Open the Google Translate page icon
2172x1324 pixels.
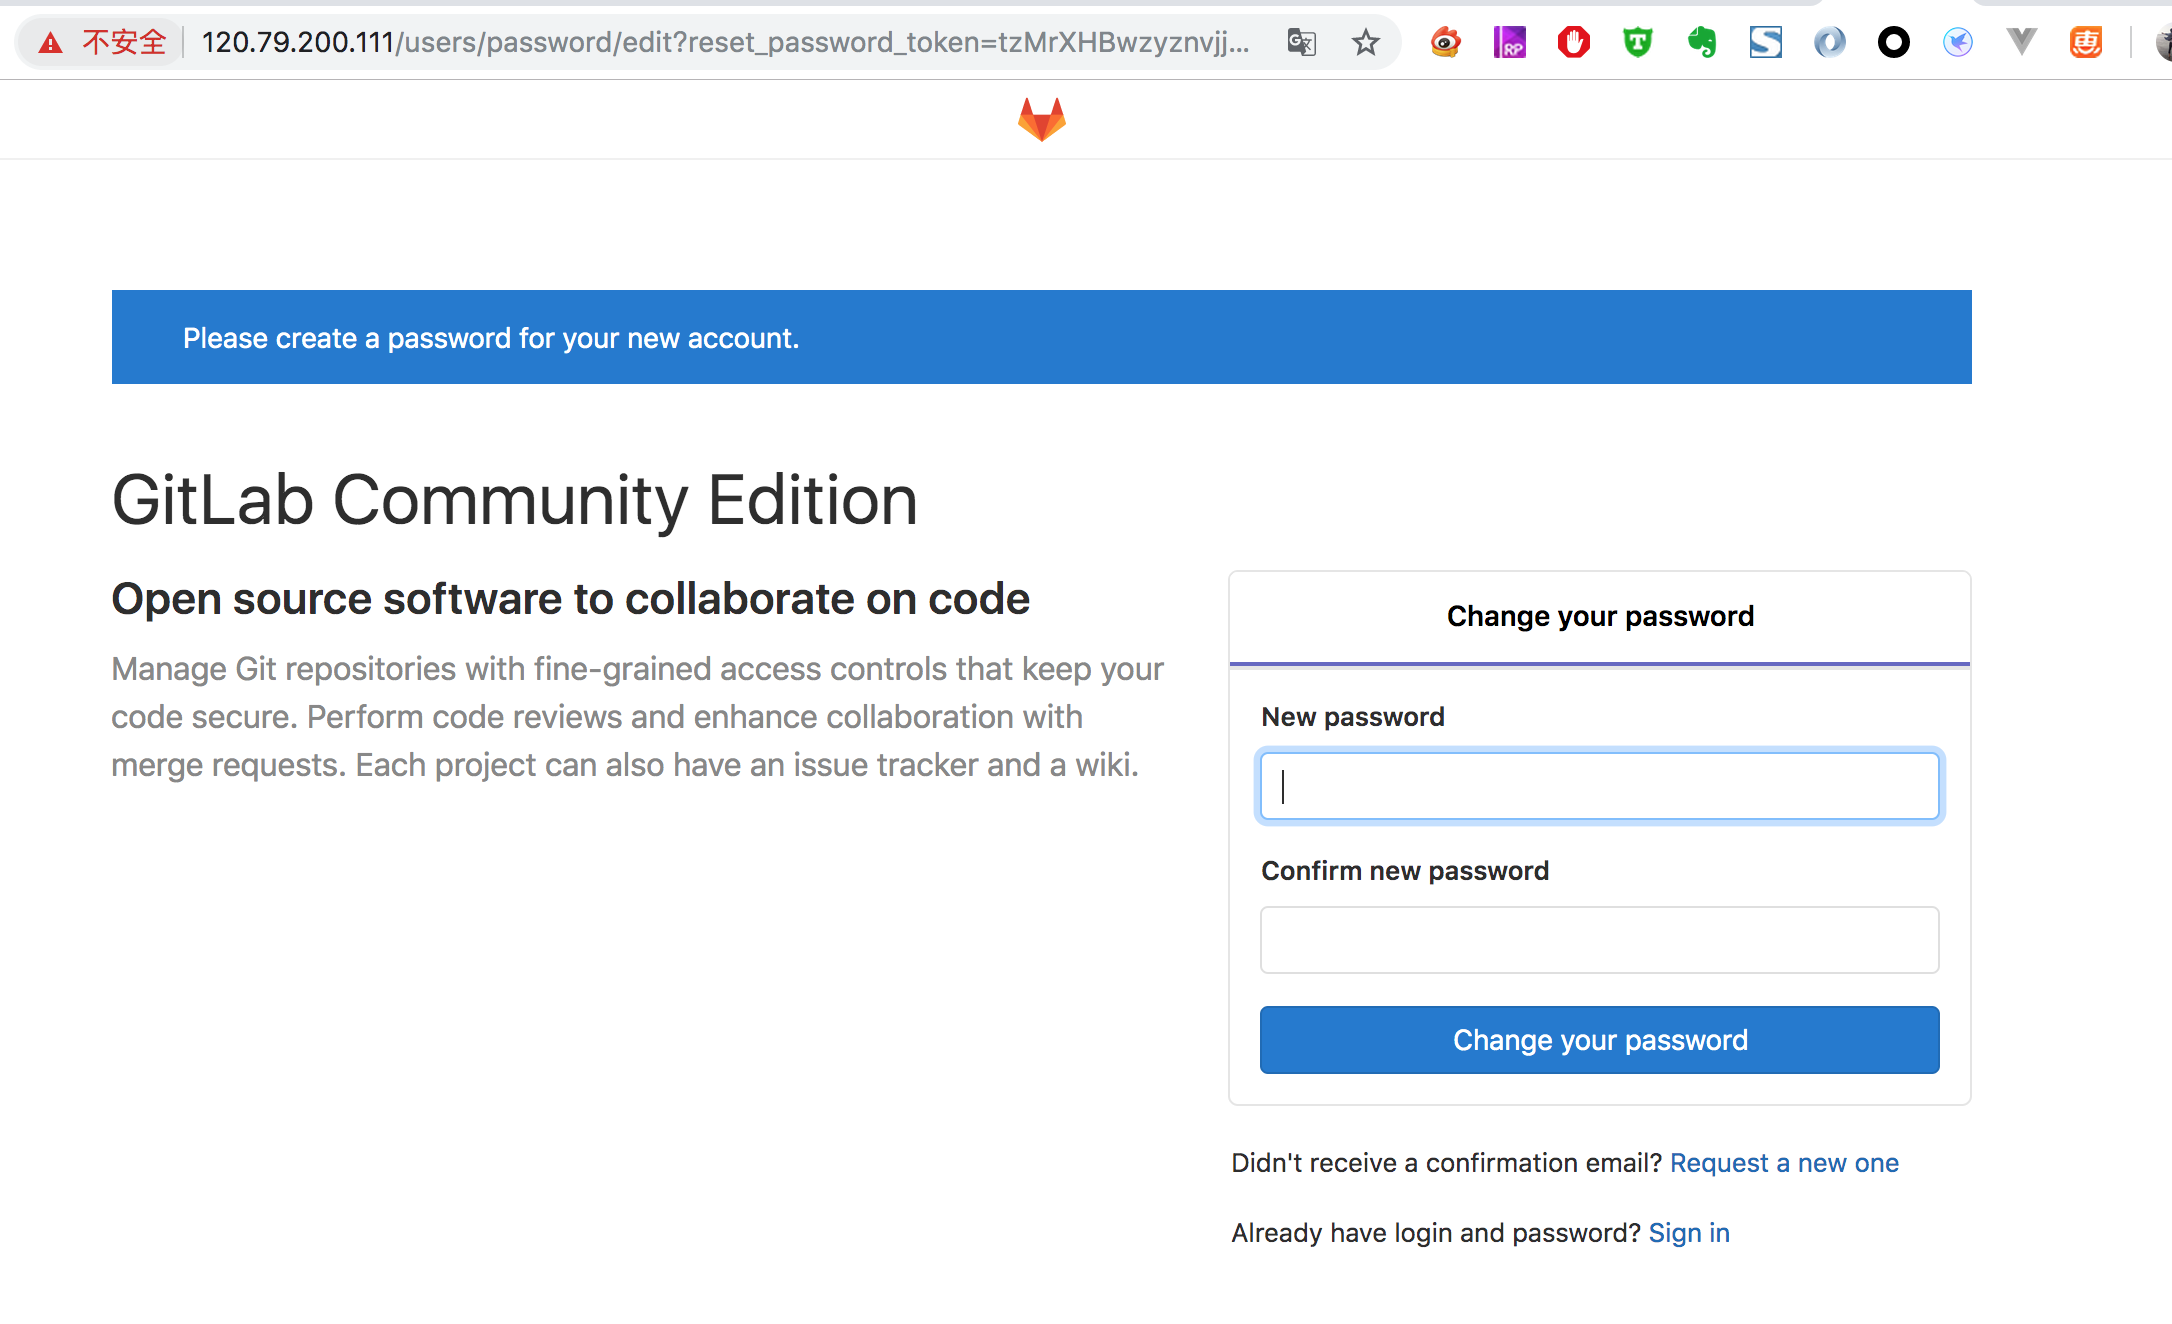click(x=1301, y=42)
